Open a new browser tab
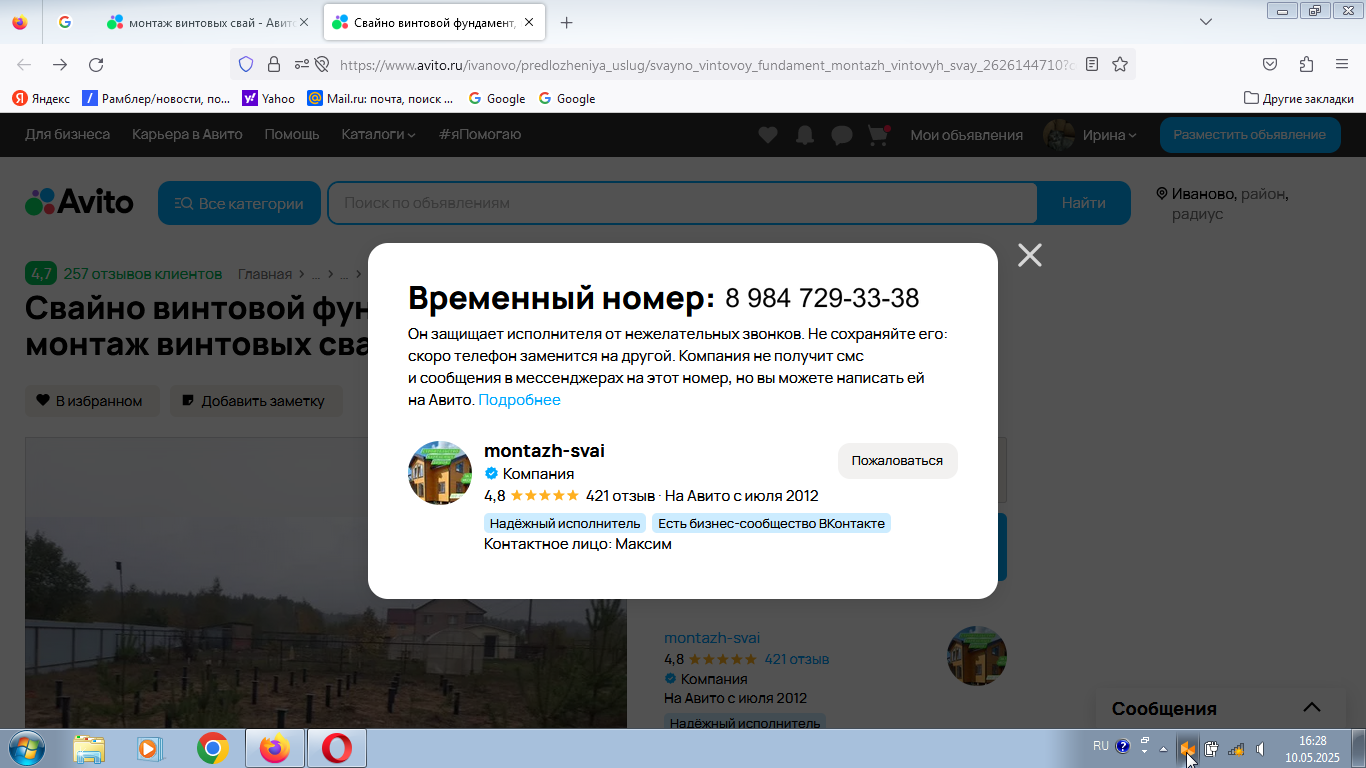 coord(567,22)
